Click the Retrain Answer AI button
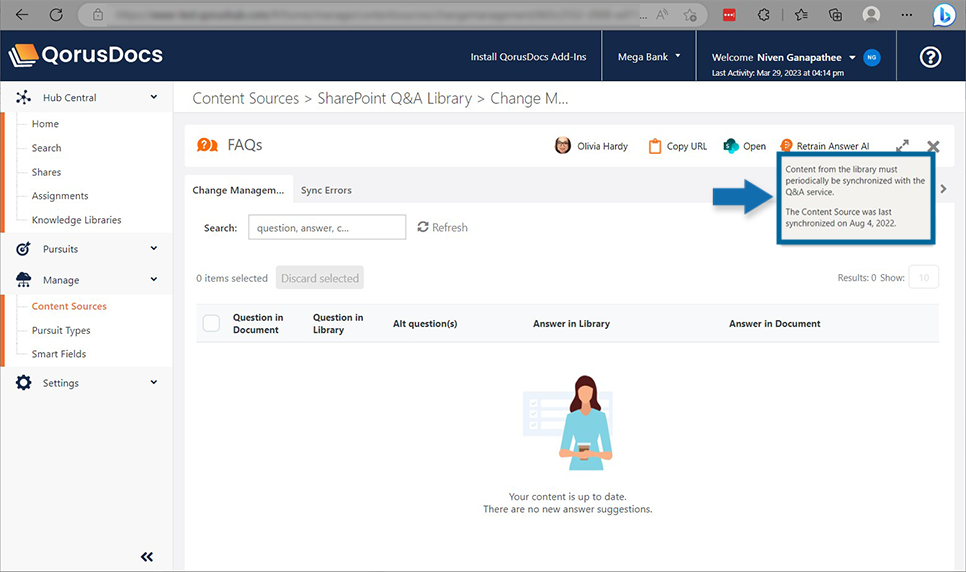 (825, 146)
